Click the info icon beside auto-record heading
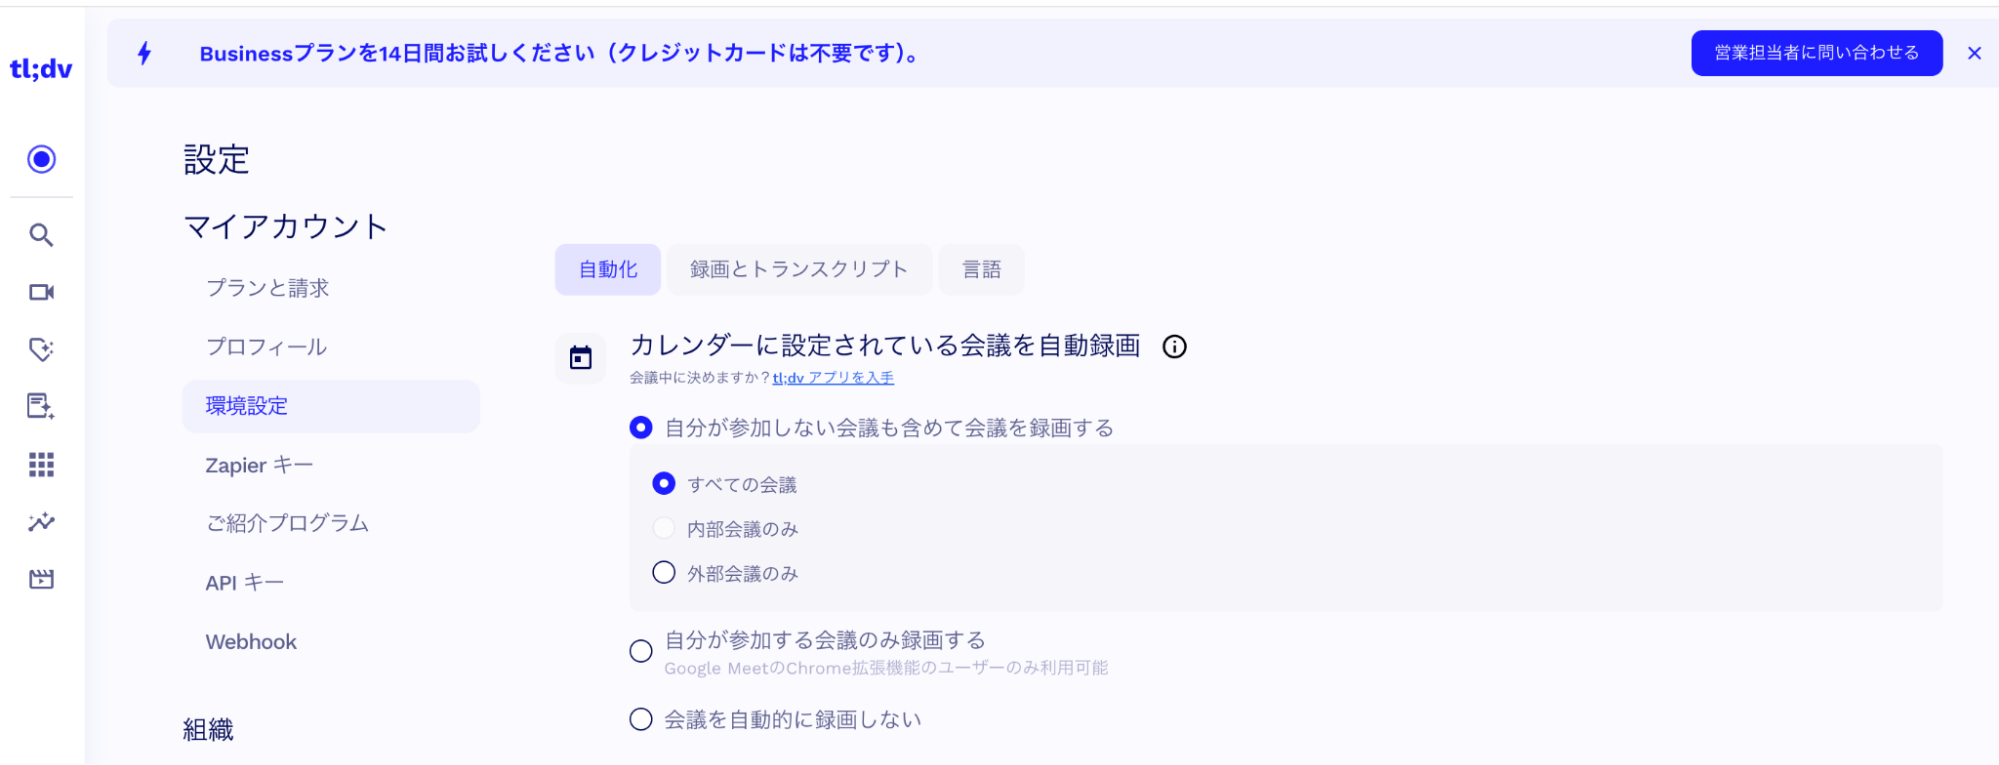Viewport: 1999px width, 765px height. tap(1175, 347)
